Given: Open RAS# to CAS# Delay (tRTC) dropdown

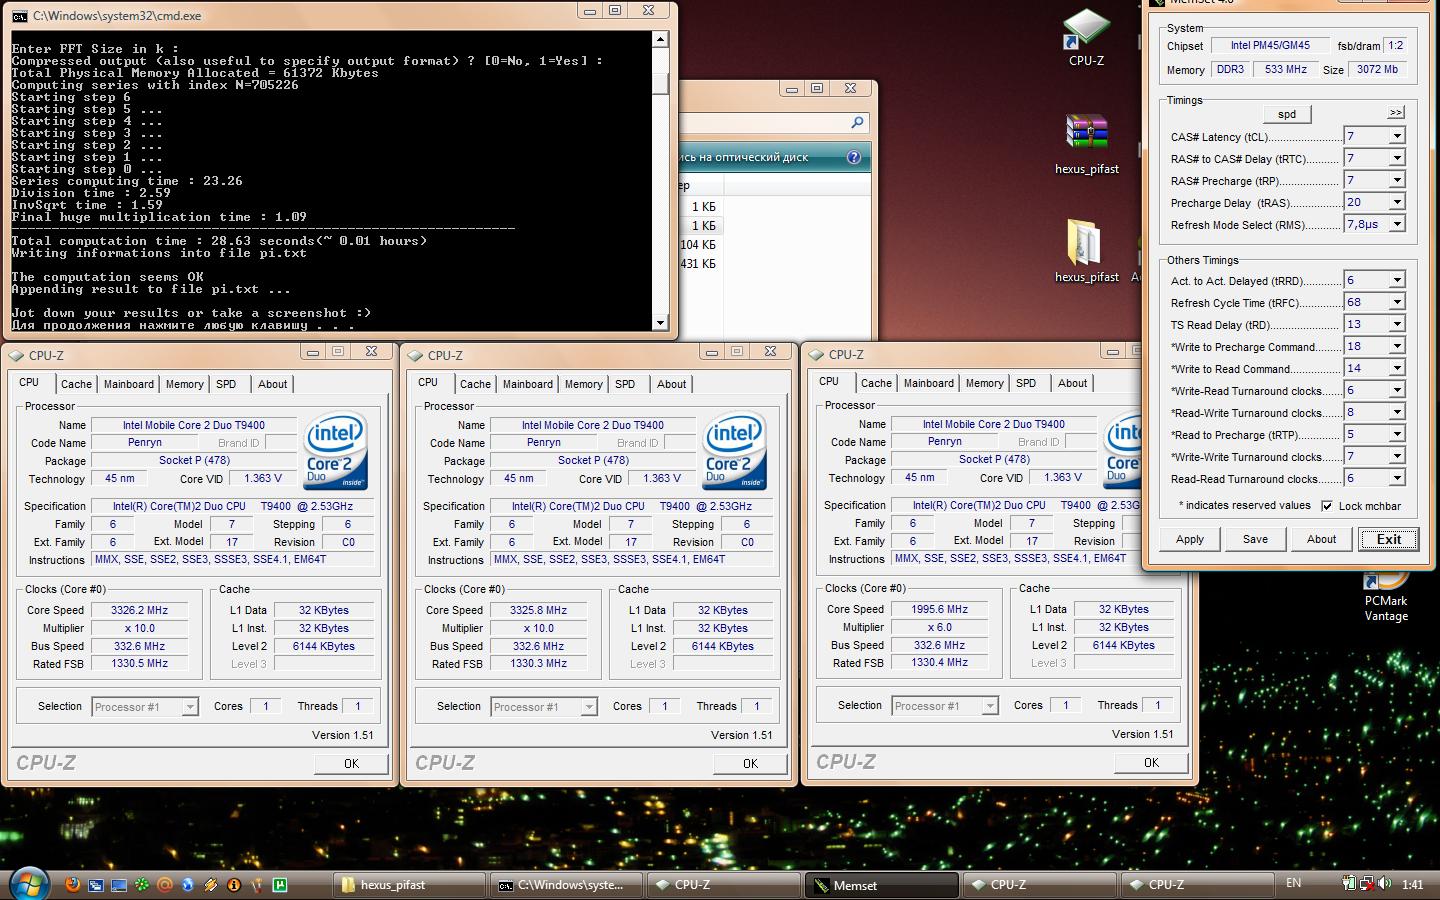Looking at the screenshot, I should [x=1397, y=158].
